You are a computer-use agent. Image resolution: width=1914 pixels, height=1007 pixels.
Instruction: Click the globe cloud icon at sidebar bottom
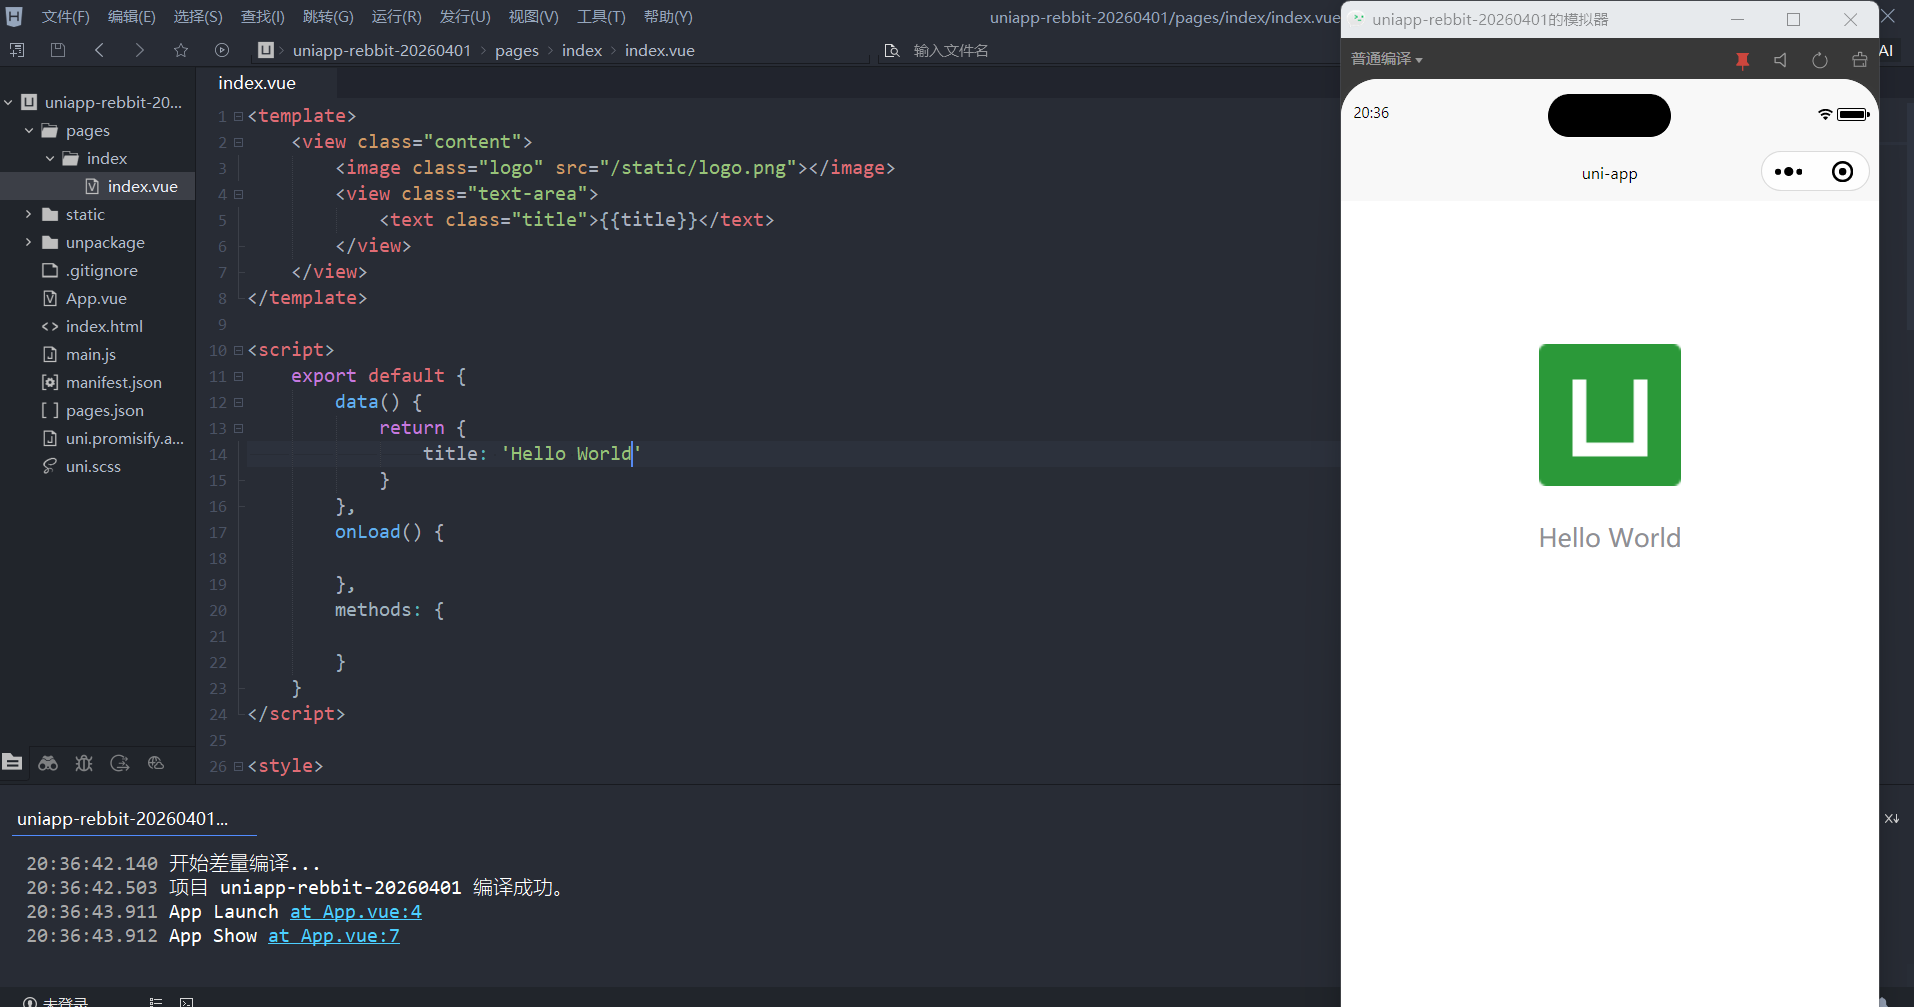[x=156, y=763]
